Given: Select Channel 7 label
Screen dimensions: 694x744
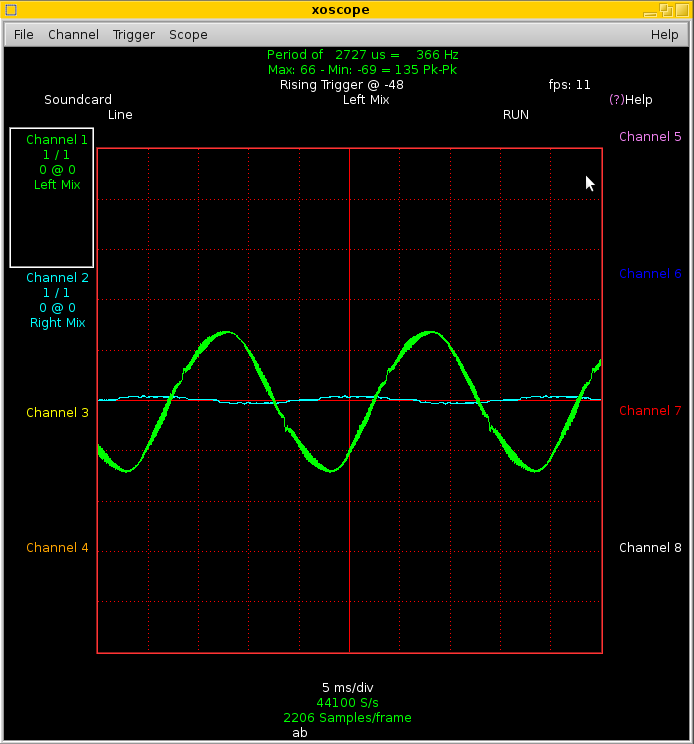Looking at the screenshot, I should pyautogui.click(x=650, y=411).
